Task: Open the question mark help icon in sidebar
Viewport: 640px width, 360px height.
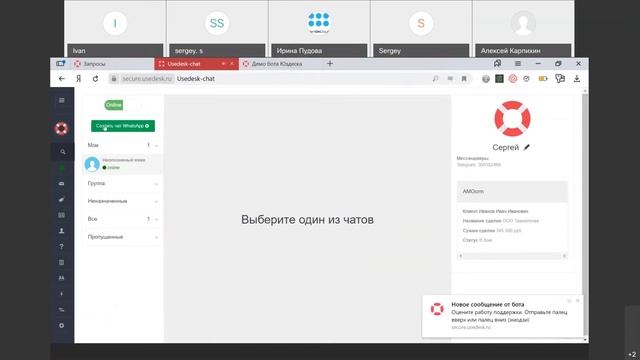Action: pyautogui.click(x=62, y=247)
